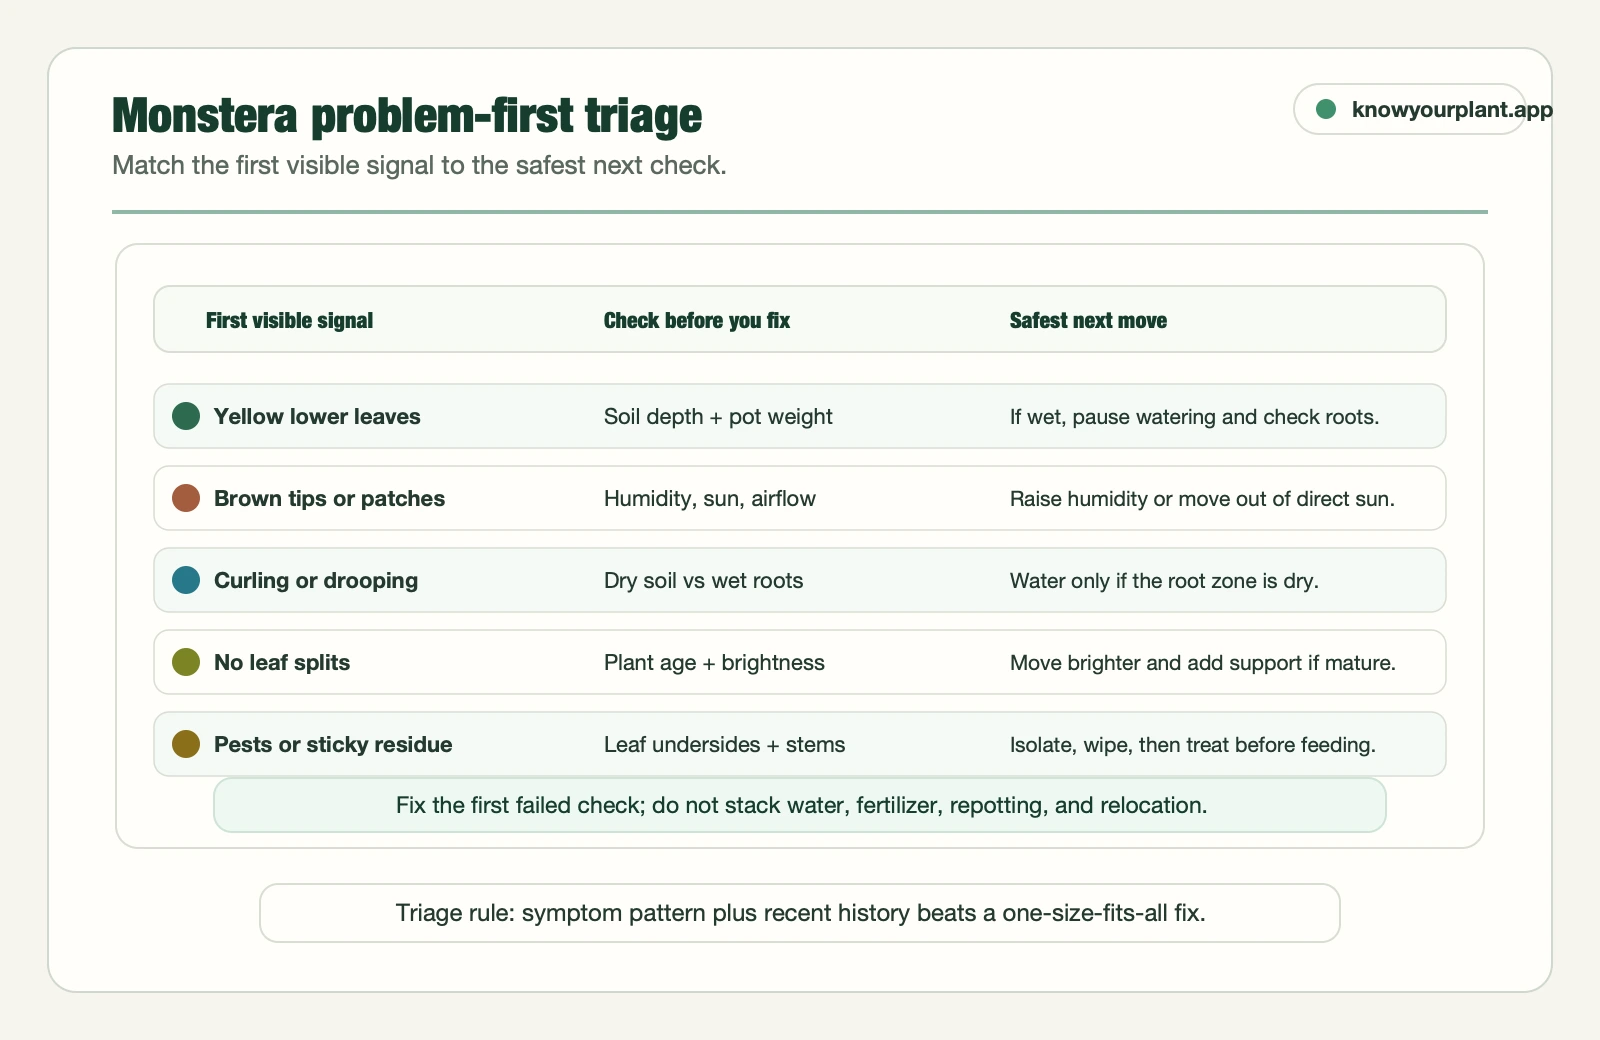Click the dark green dot beside Yellow lower leaves
Viewport: 1600px width, 1040px height.
(186, 416)
